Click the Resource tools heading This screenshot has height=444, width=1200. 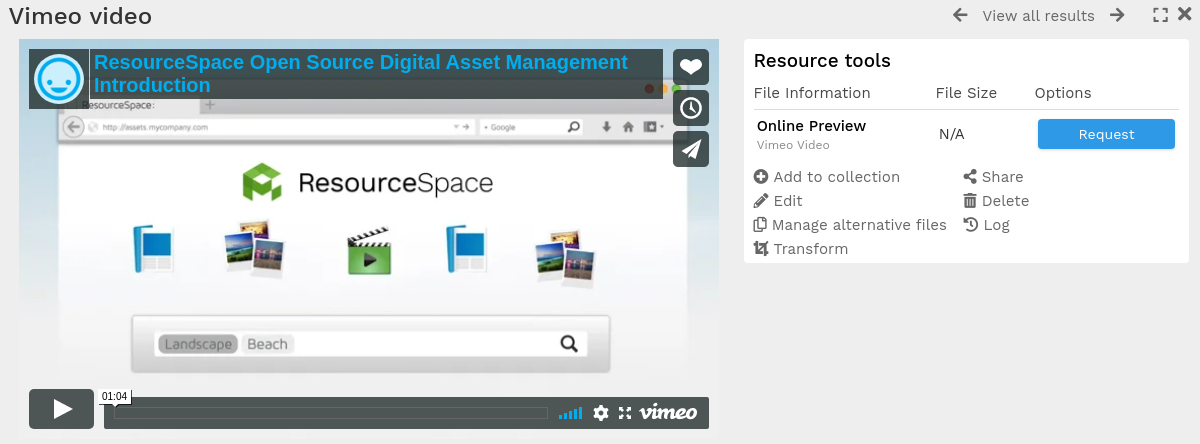click(822, 61)
